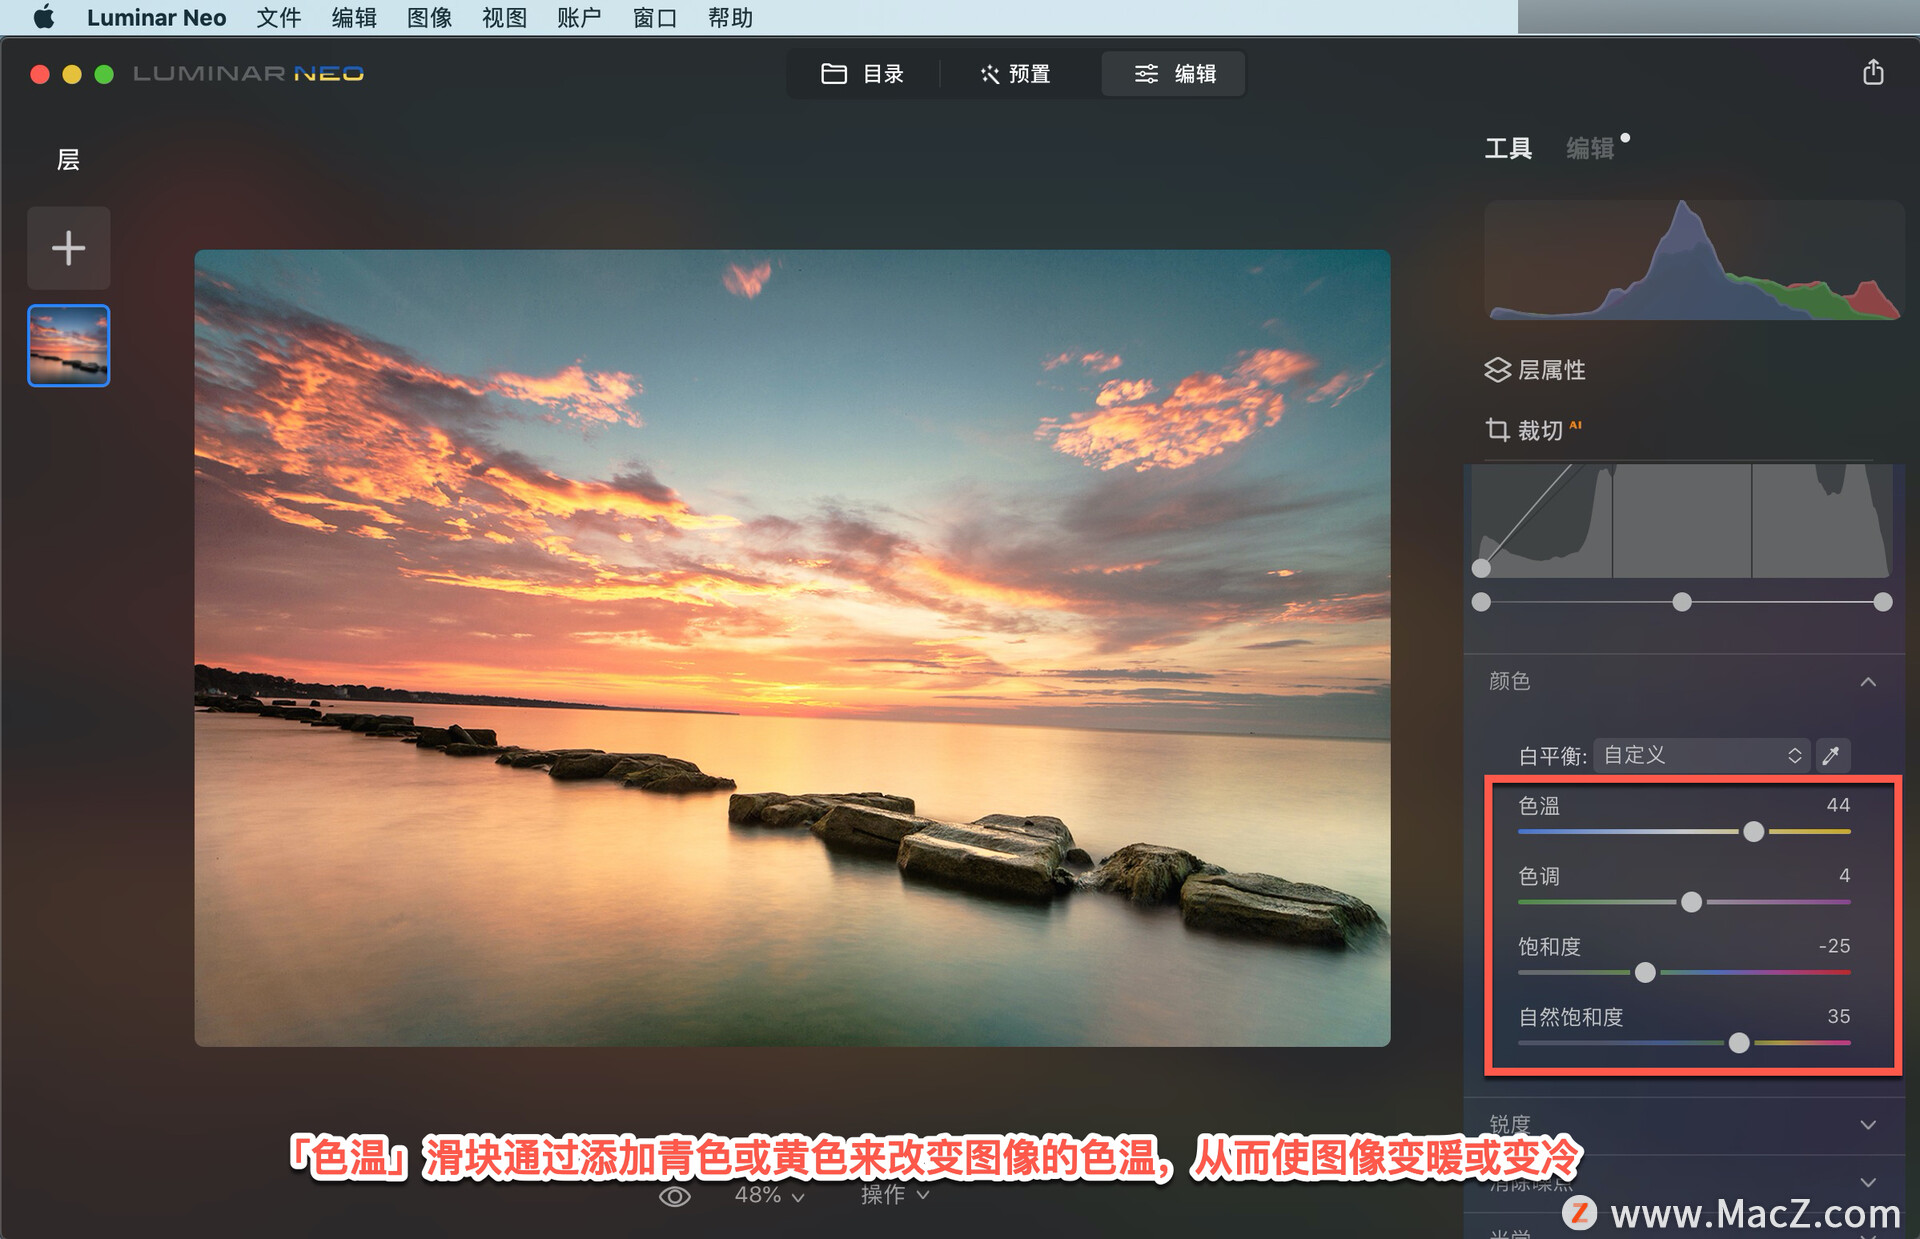Viewport: 1920px width, 1239px height.
Task: Select the sunset layer thumbnail
Action: coord(68,345)
